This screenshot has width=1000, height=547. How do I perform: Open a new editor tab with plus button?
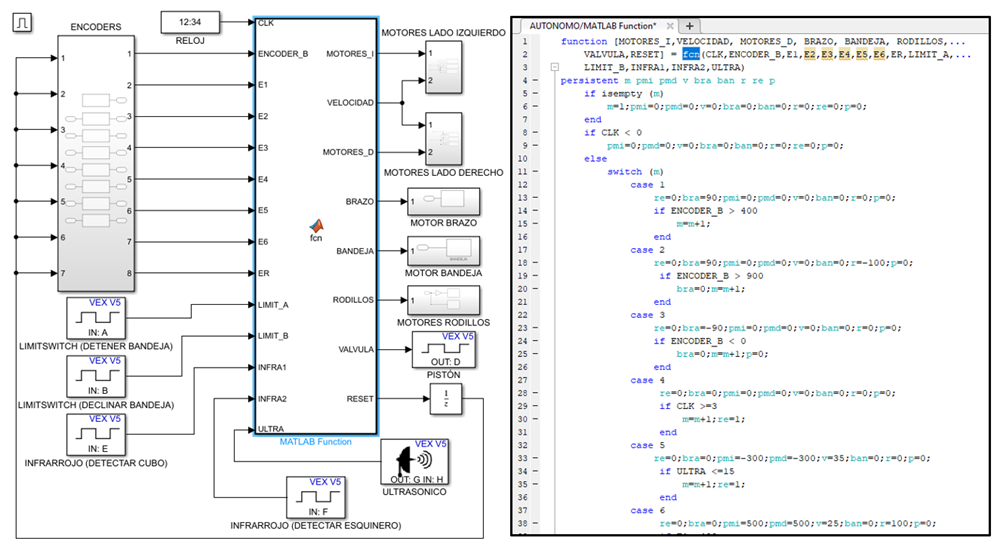coord(691,25)
